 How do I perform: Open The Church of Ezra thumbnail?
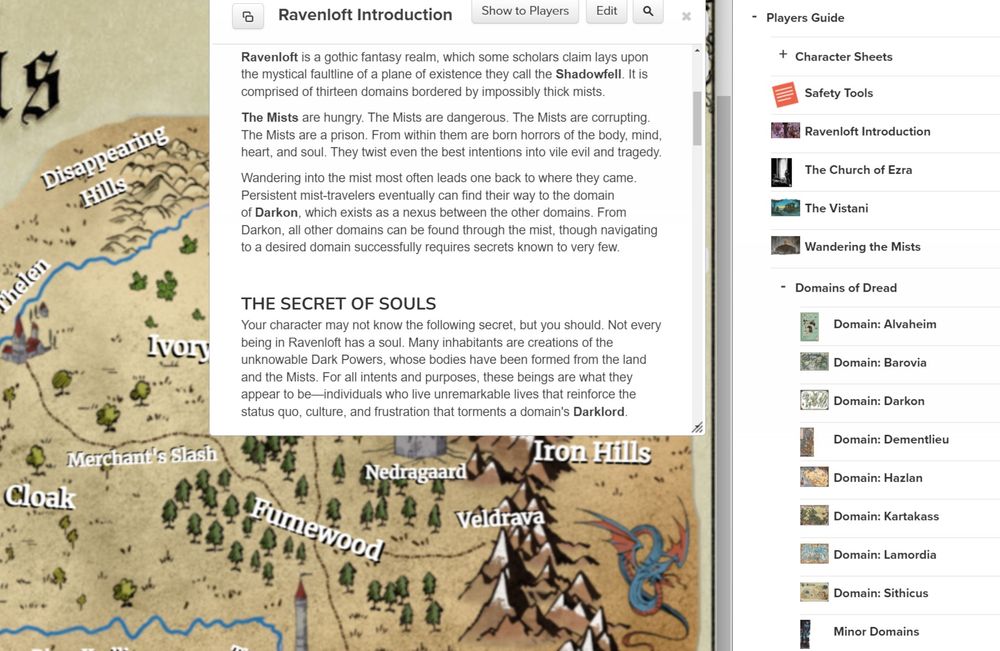[x=781, y=172]
